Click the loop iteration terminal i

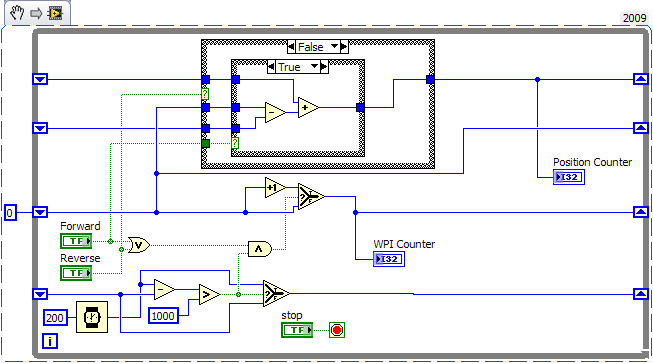pyautogui.click(x=50, y=341)
